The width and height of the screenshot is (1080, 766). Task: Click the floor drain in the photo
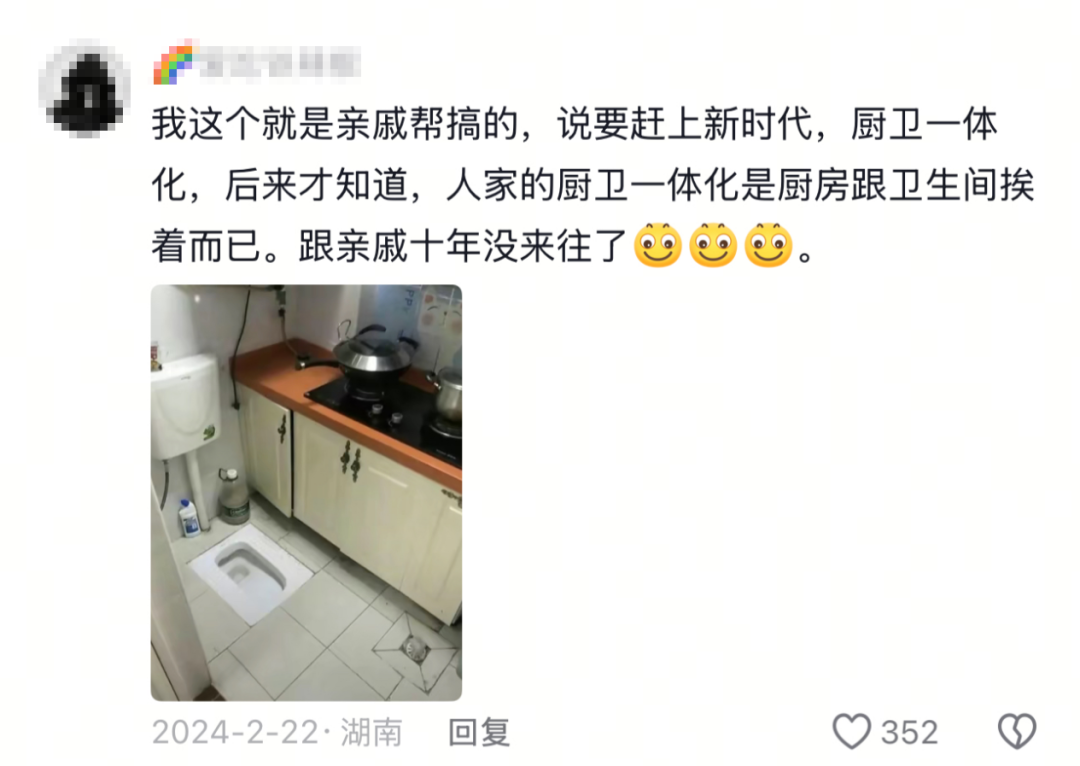pyautogui.click(x=415, y=648)
